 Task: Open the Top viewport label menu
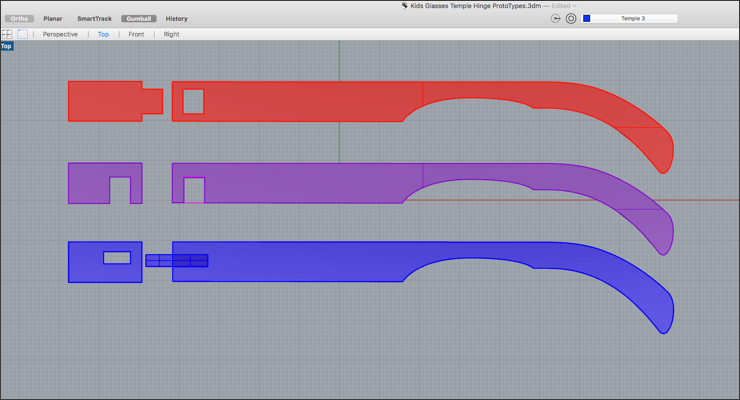pyautogui.click(x=7, y=46)
